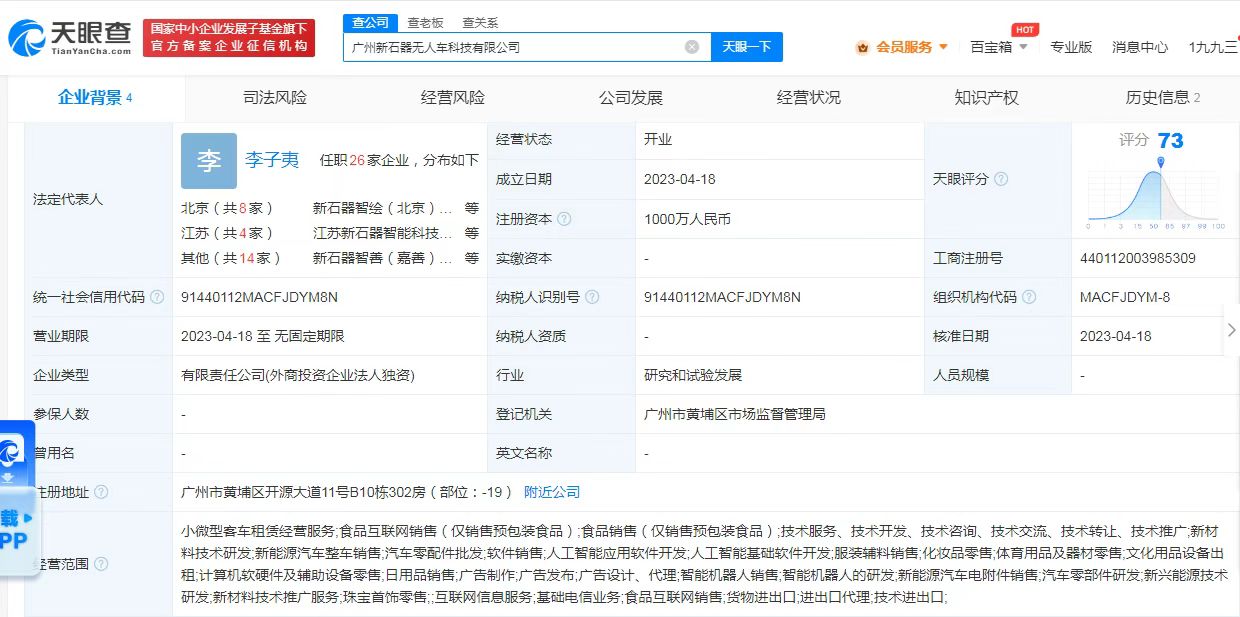
Task: Select the 查关系 search tab
Action: 480,23
